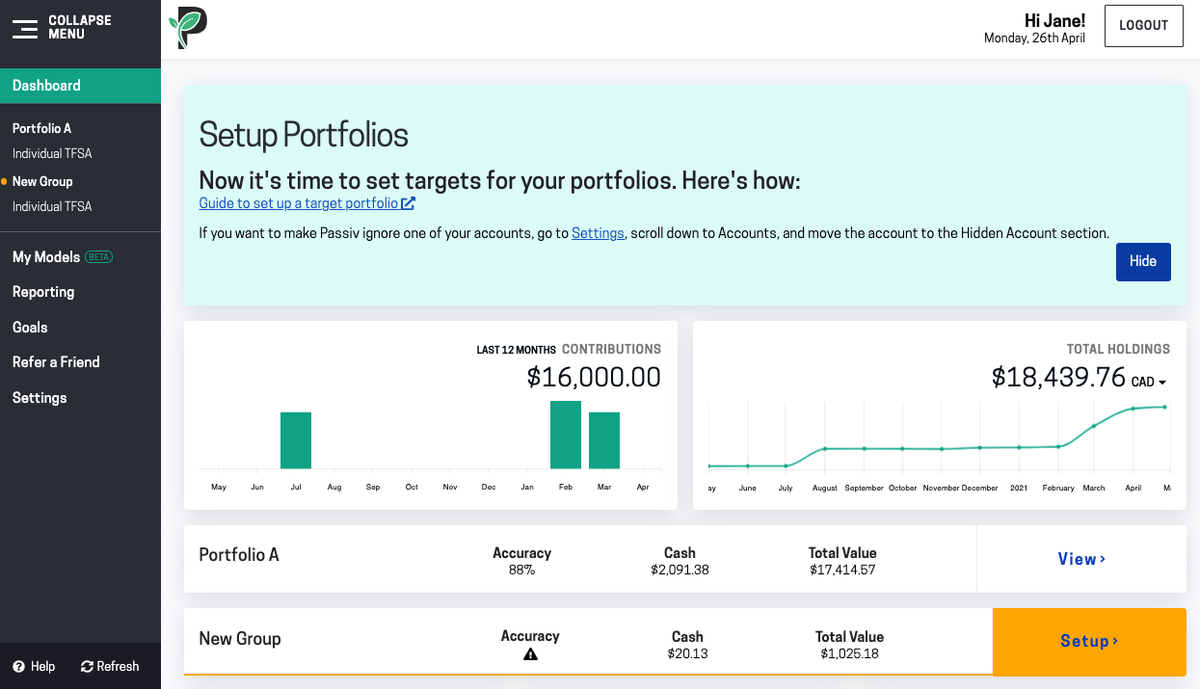Go to Refer a Friend
The height and width of the screenshot is (689, 1200).
[56, 362]
